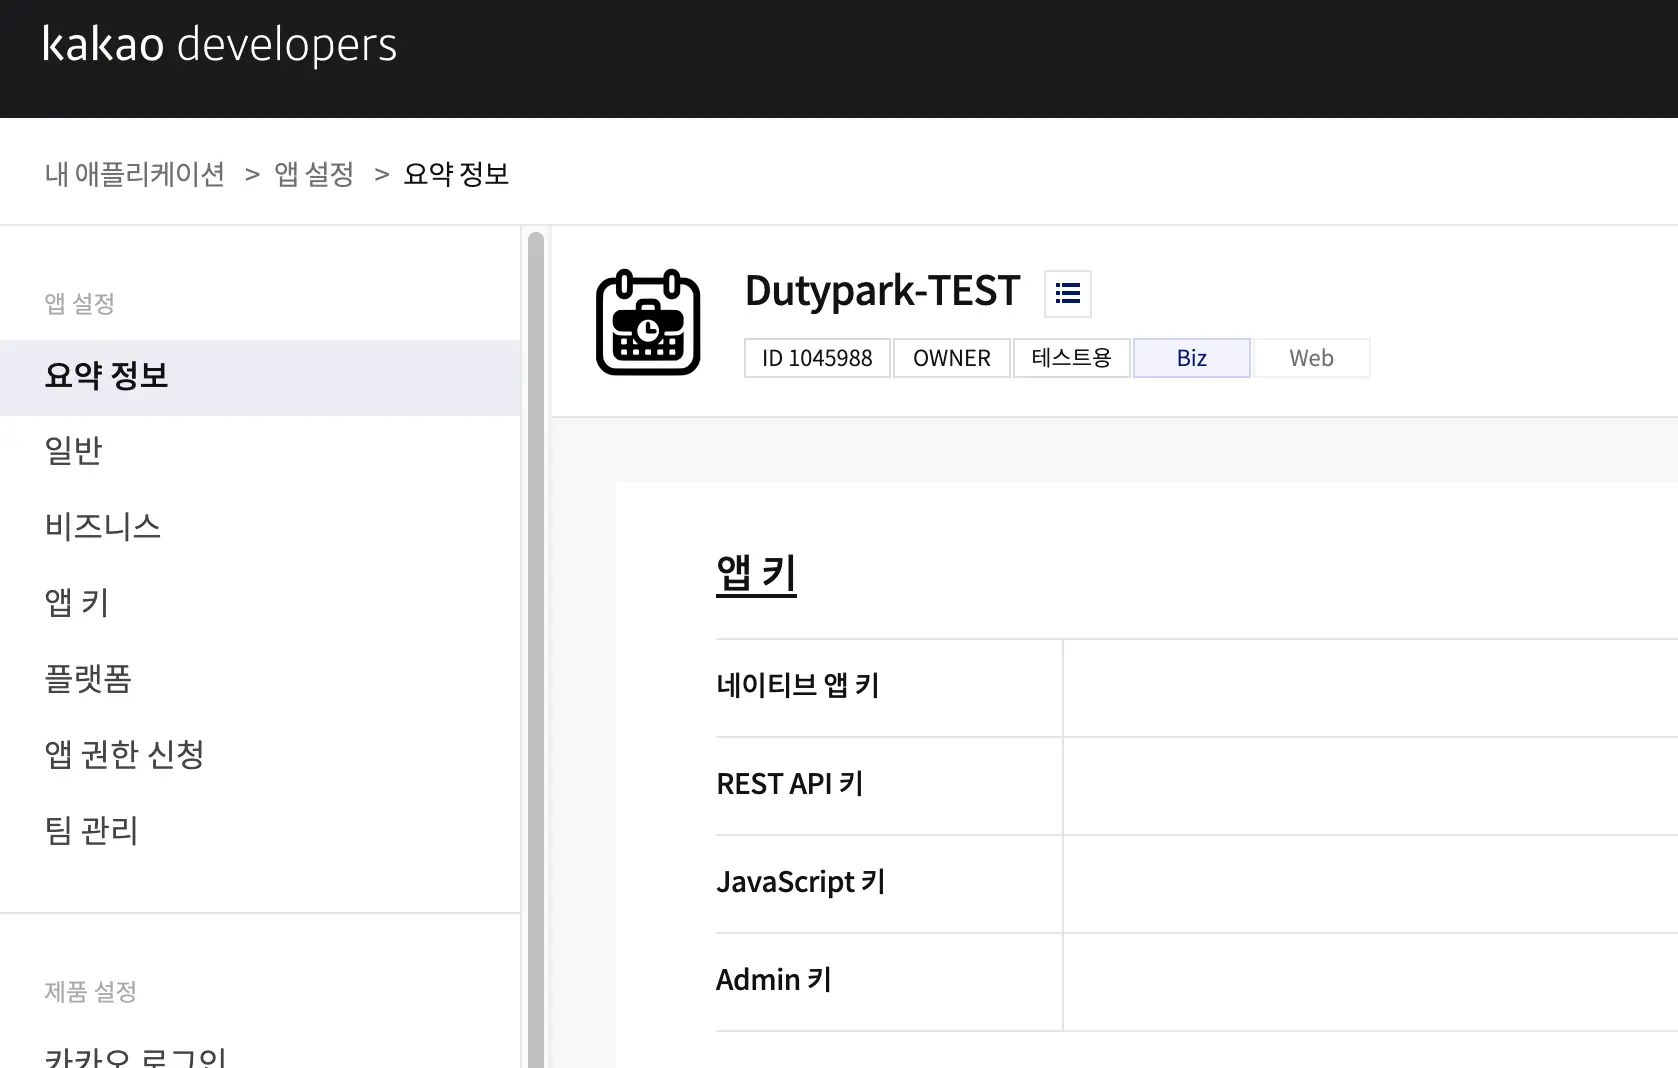Click the Dutypark-TEST calendar app icon
1678x1068 pixels.
click(648, 322)
